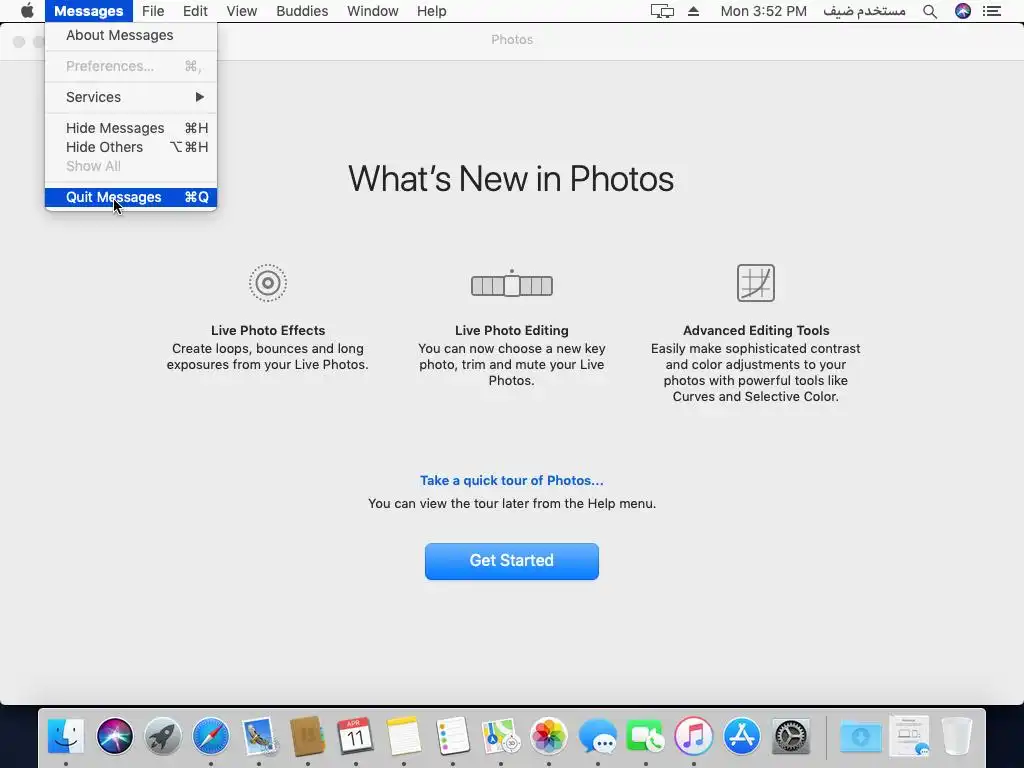
Task: Click the Advanced Editing Tools heading
Action: coord(756,330)
